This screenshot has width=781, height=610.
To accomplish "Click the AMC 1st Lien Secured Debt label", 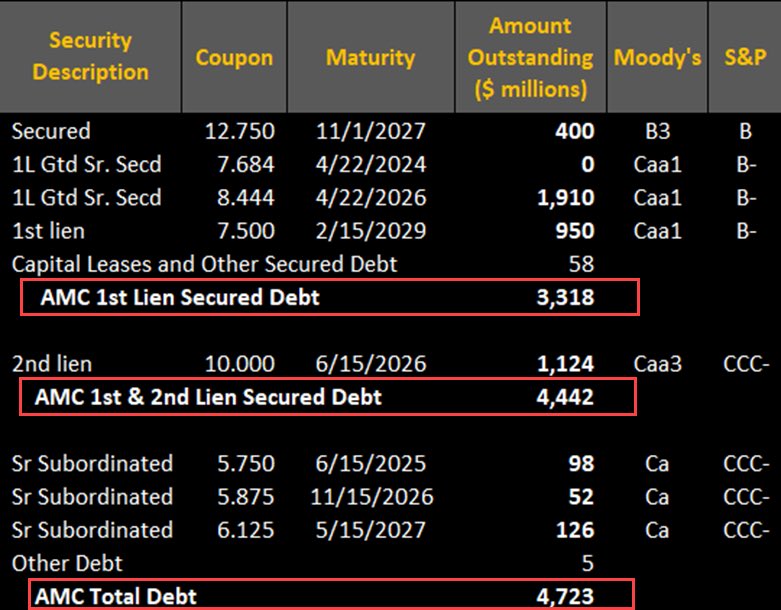I will click(x=180, y=297).
